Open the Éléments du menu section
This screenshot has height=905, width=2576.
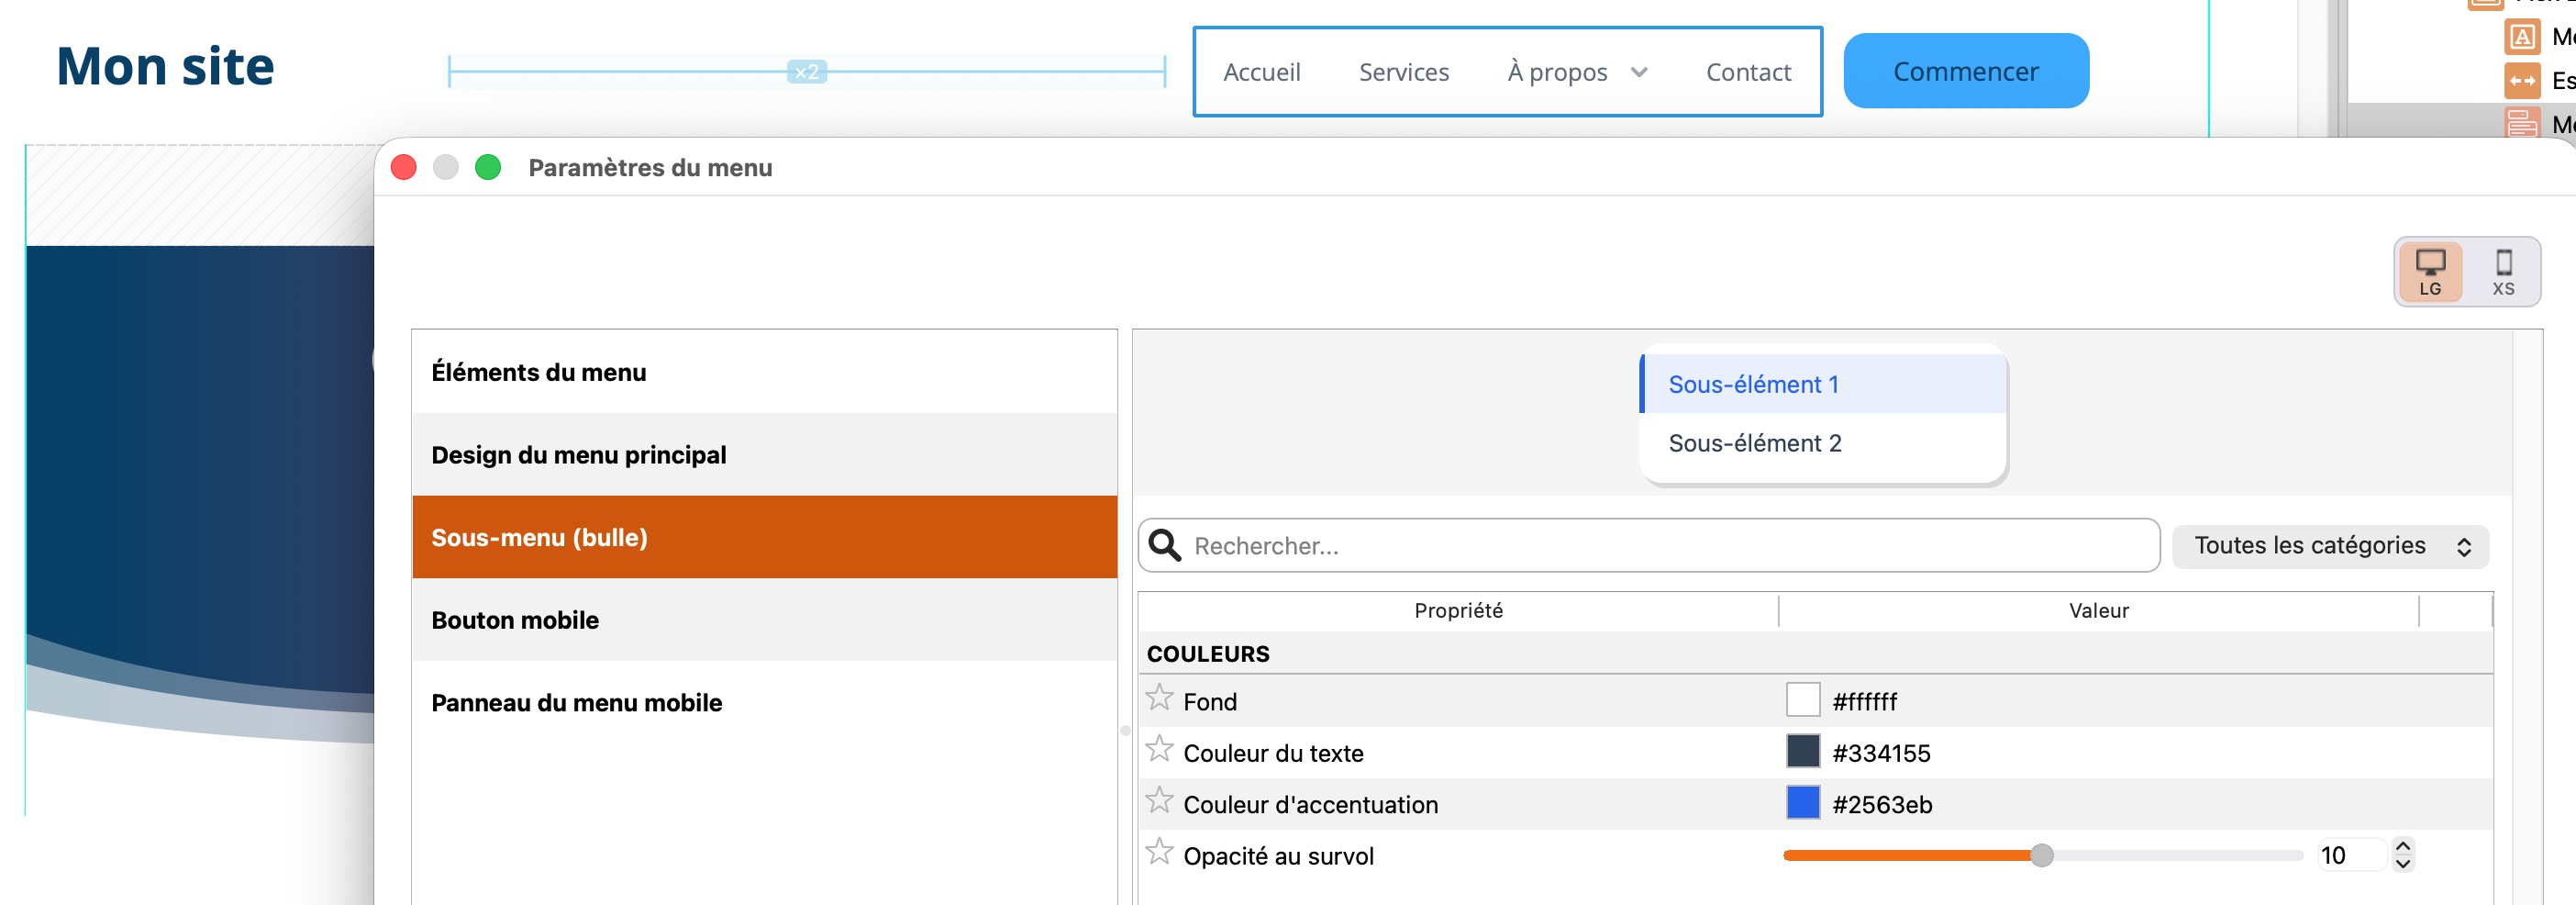click(x=764, y=372)
